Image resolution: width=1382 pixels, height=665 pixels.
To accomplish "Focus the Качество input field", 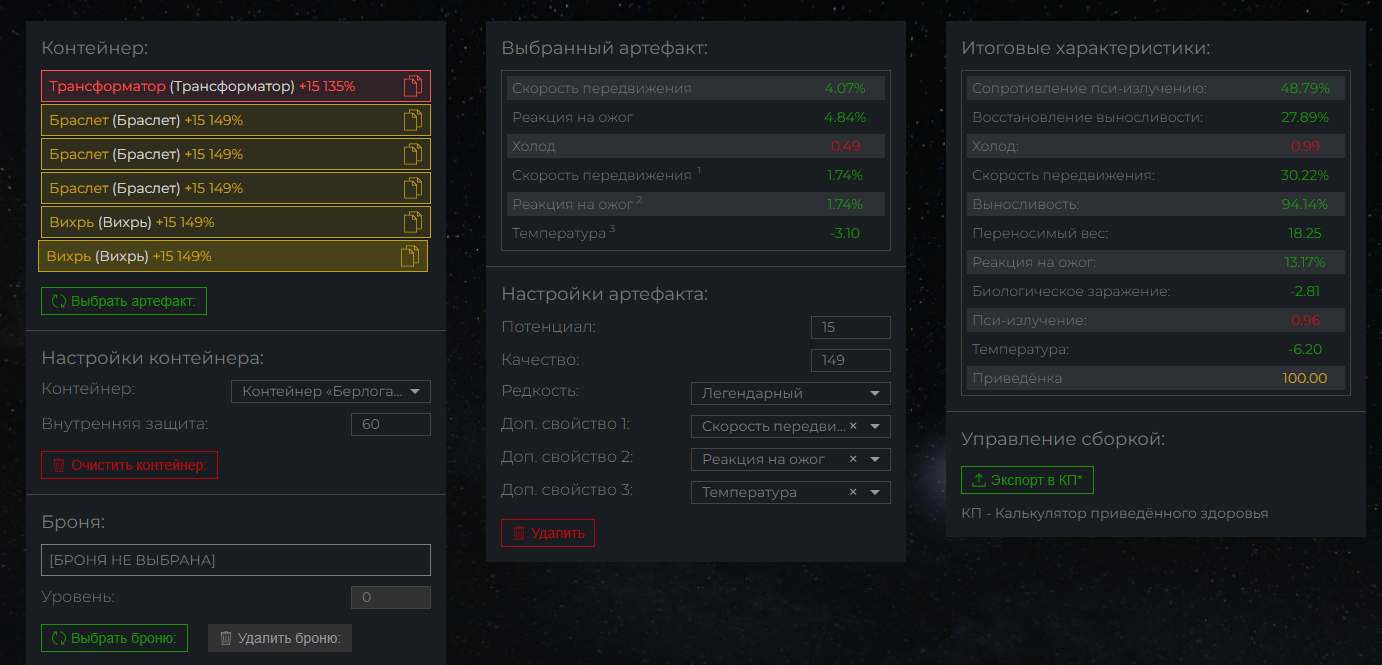I will [x=850, y=360].
